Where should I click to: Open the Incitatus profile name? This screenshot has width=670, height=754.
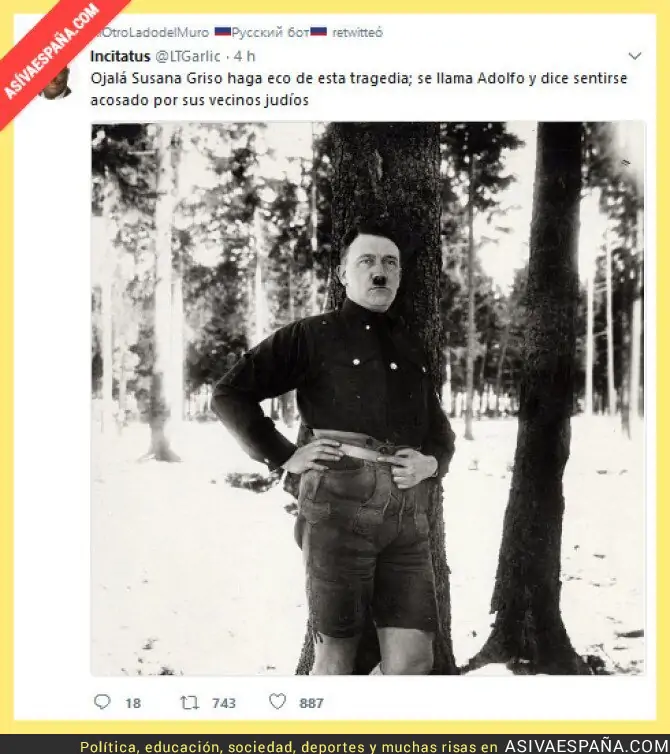(x=120, y=56)
